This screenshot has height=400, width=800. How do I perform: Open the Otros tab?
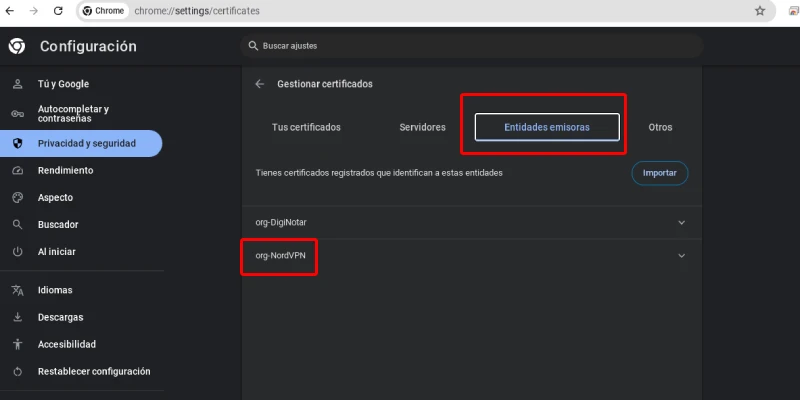[660, 127]
